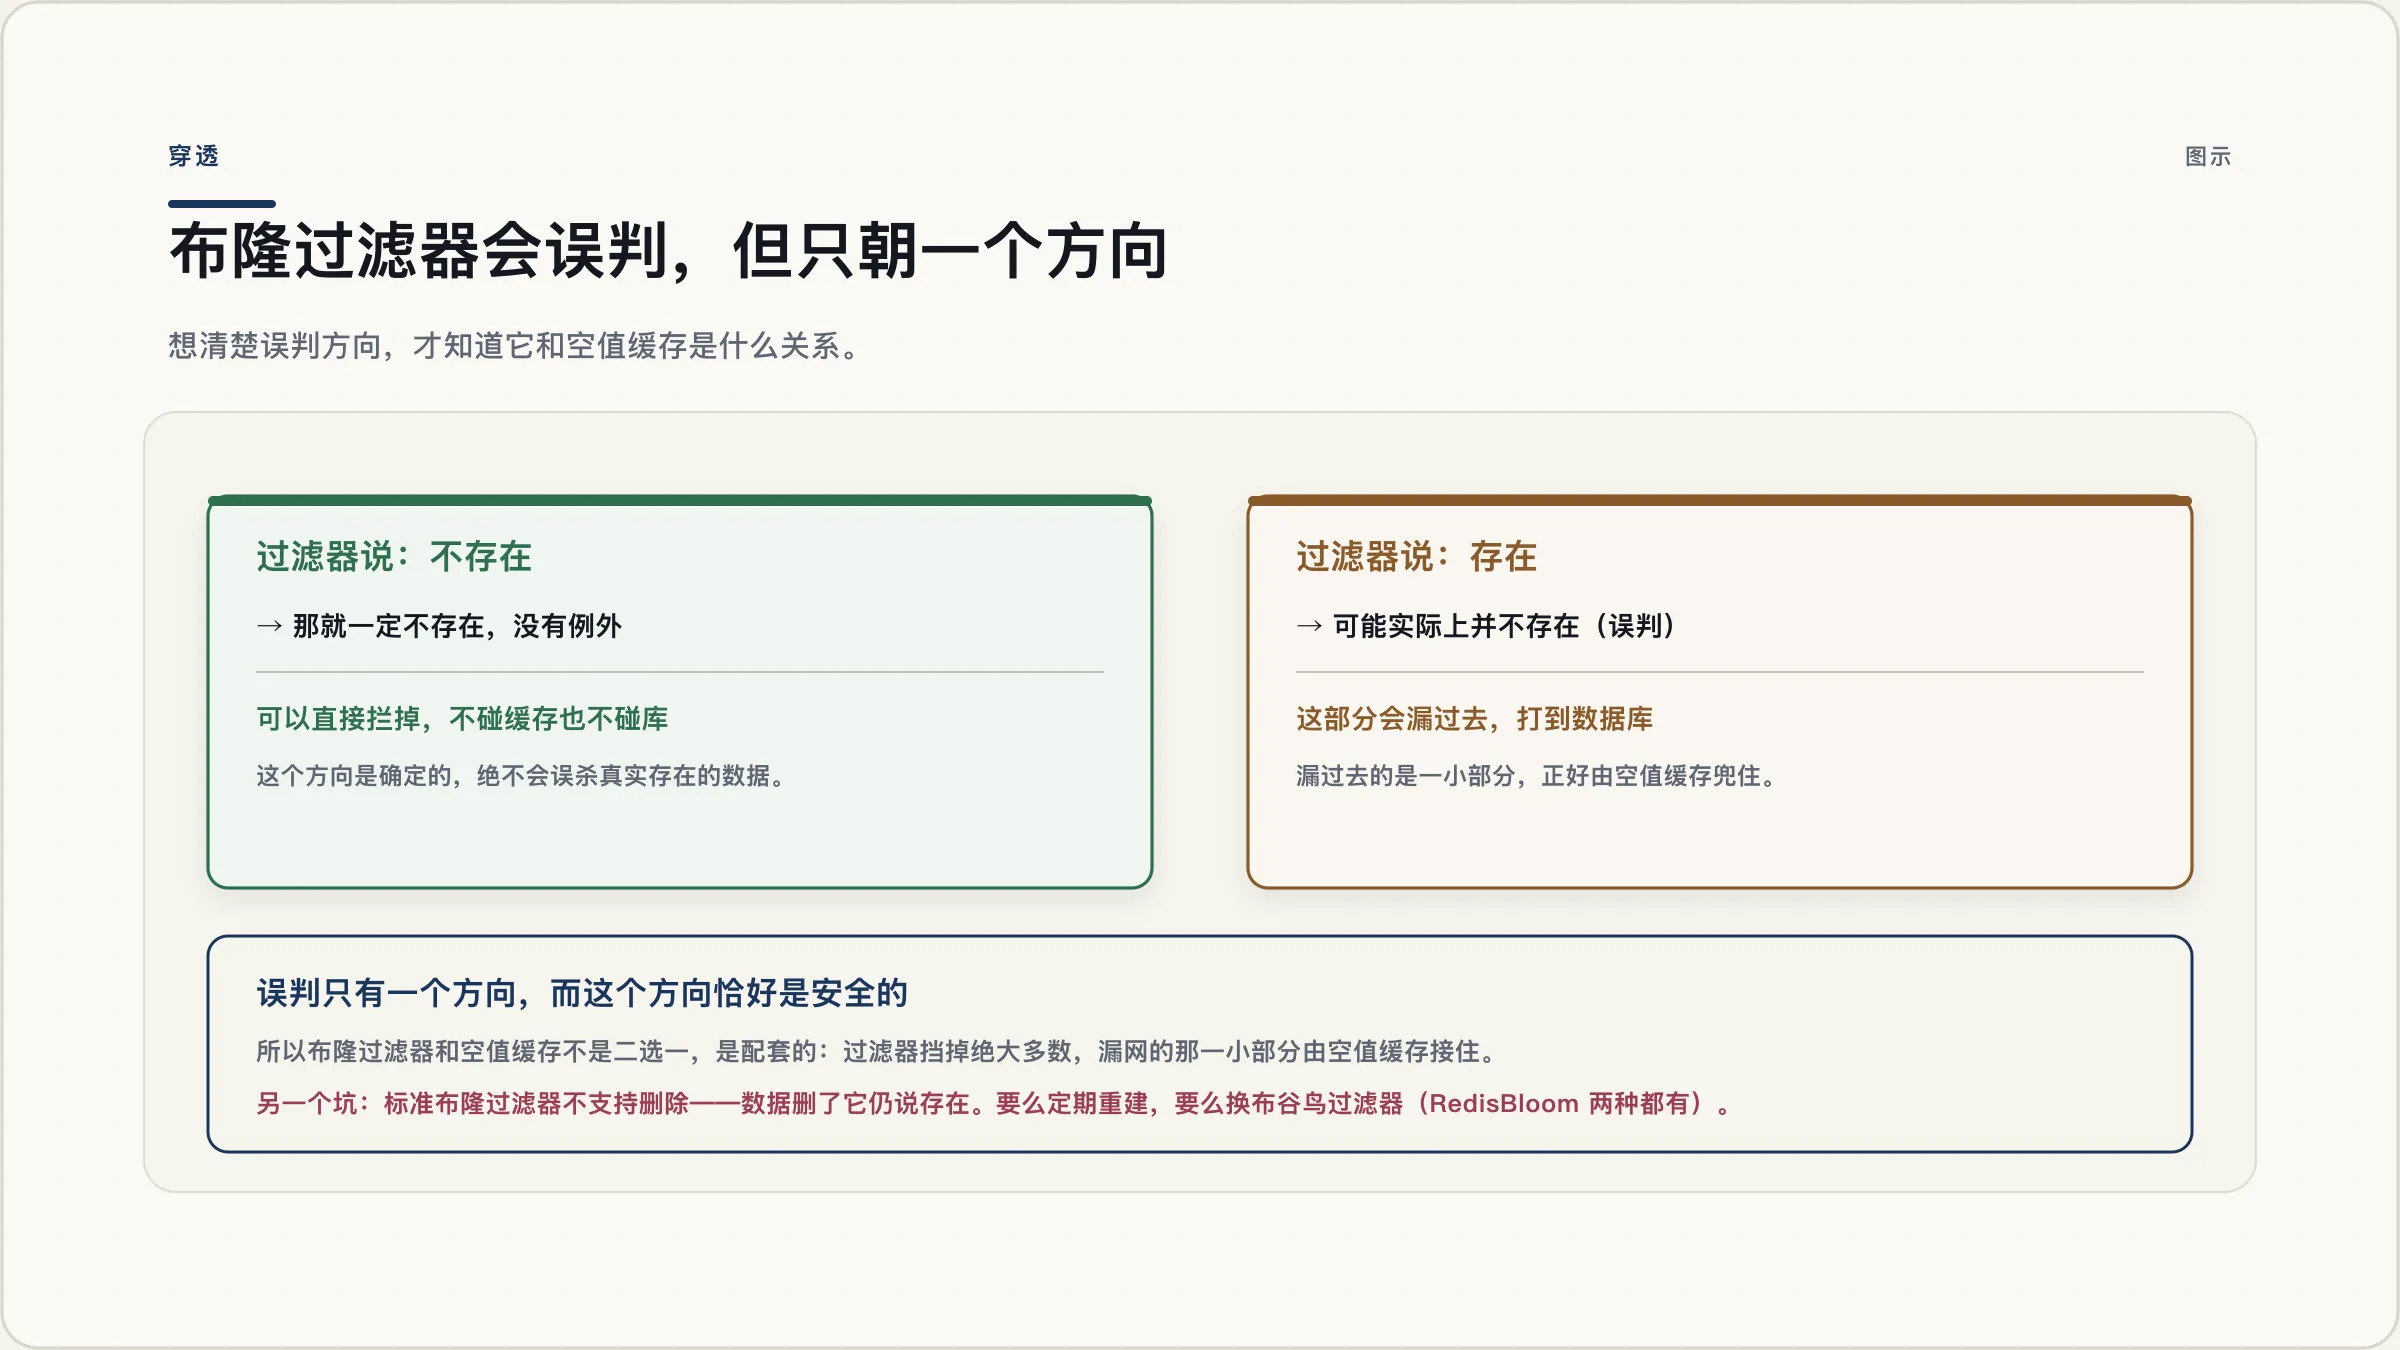Click the slide title 布隆过滤器会误判，但只朝一个方向
This screenshot has width=2400, height=1350.
pos(669,251)
